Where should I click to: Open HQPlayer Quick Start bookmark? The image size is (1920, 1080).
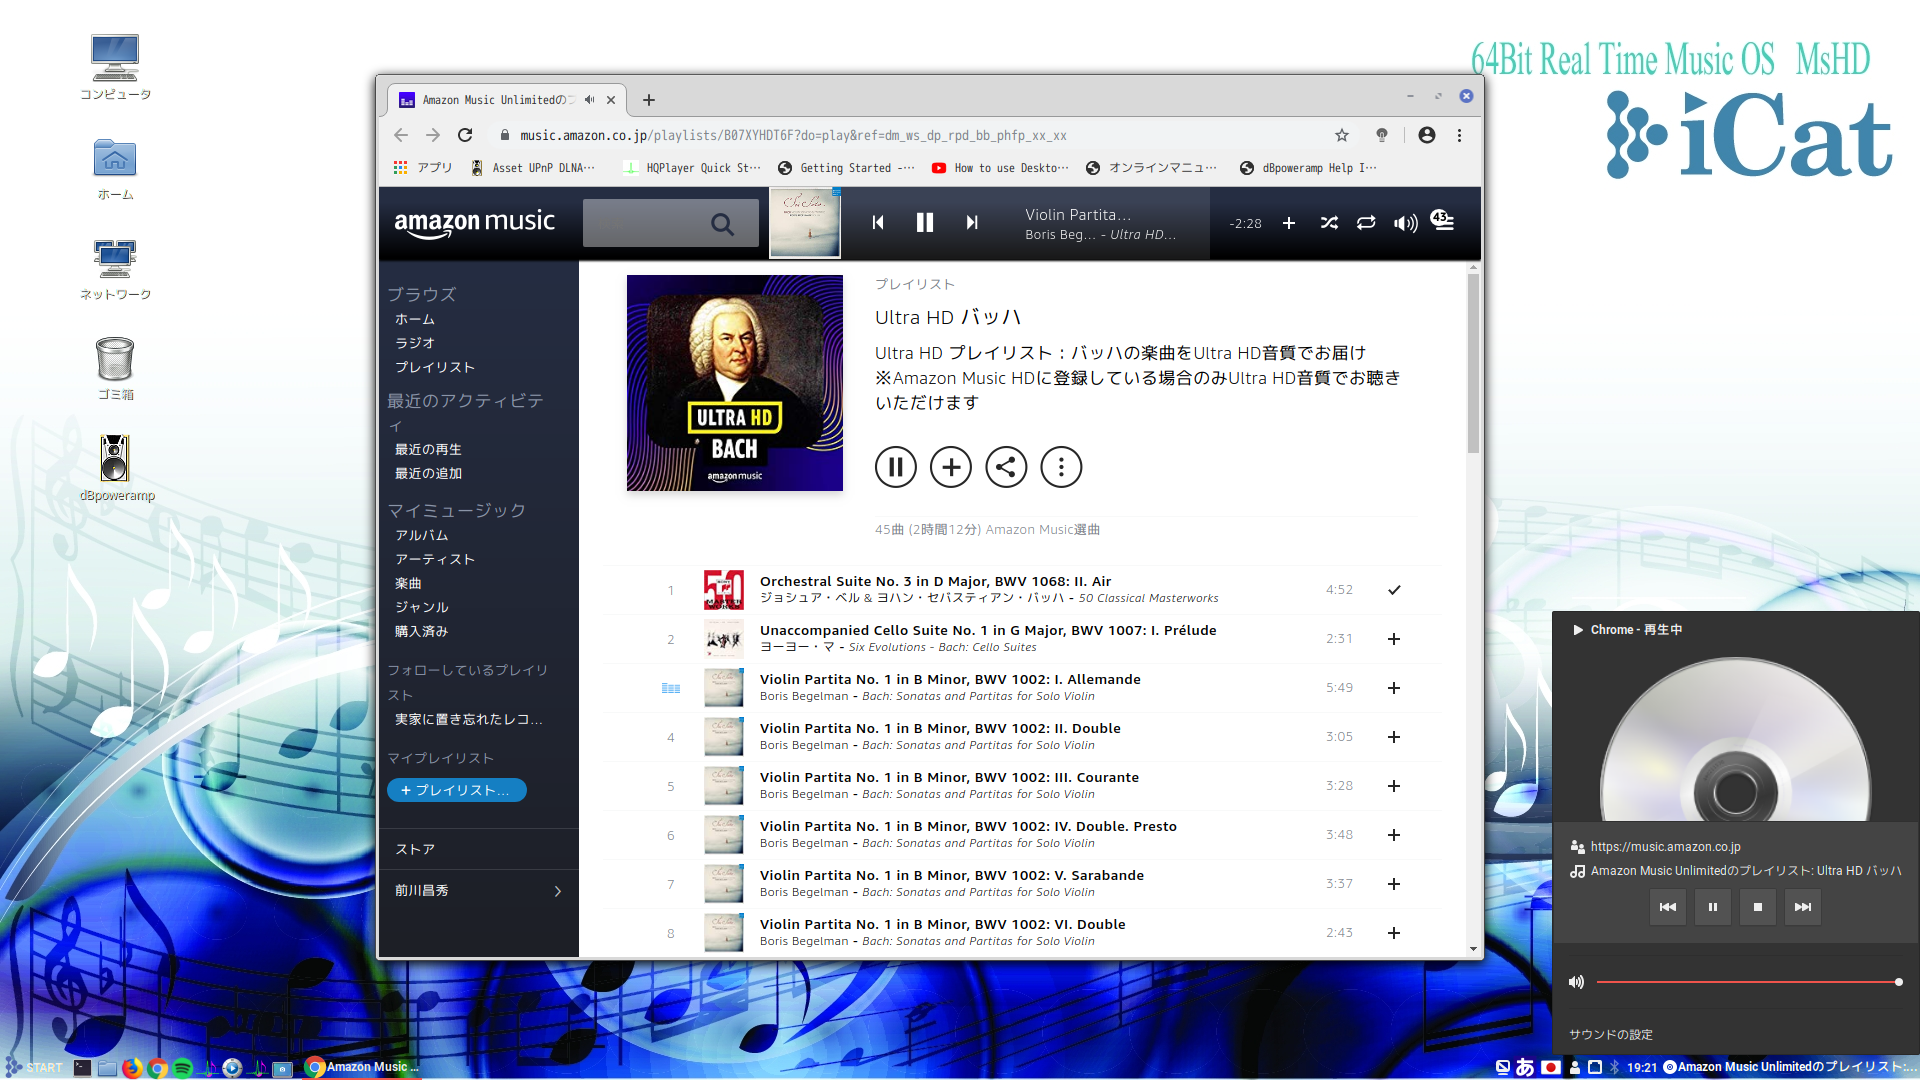tap(692, 168)
